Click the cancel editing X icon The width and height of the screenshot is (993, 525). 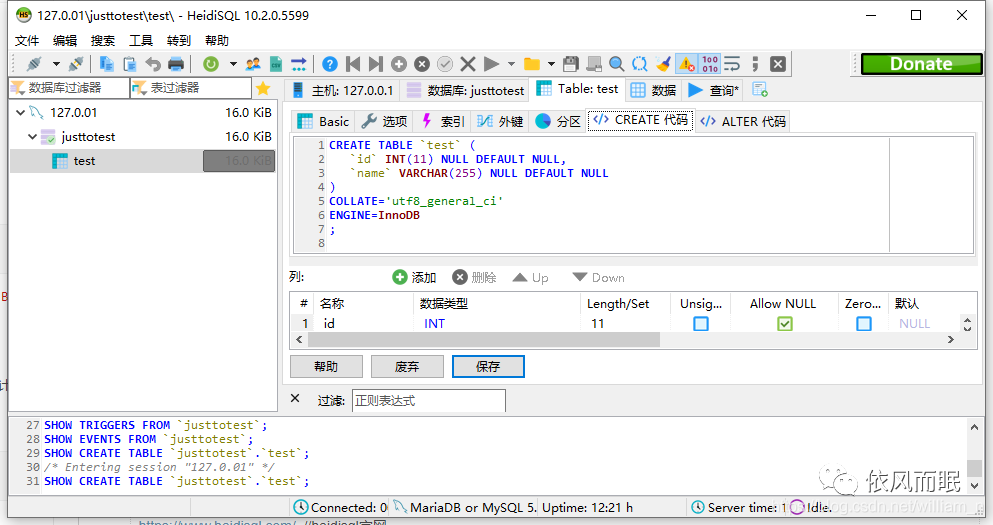click(x=468, y=64)
